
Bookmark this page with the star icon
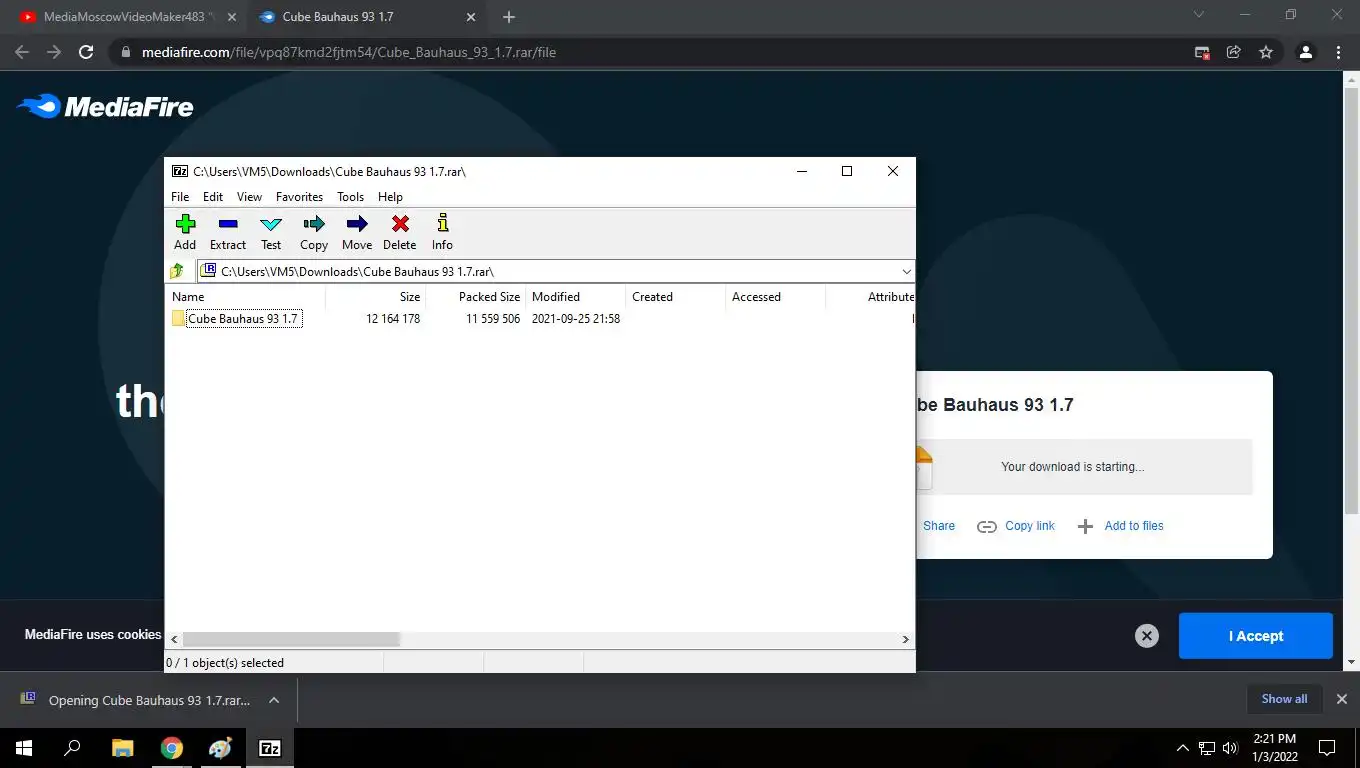1266,52
